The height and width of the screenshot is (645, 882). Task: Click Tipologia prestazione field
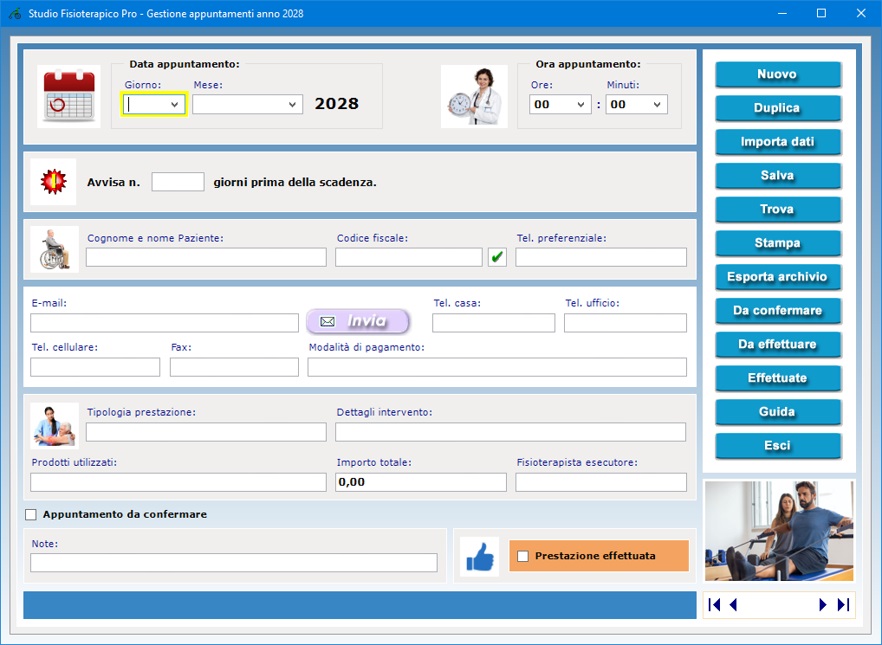click(x=206, y=432)
